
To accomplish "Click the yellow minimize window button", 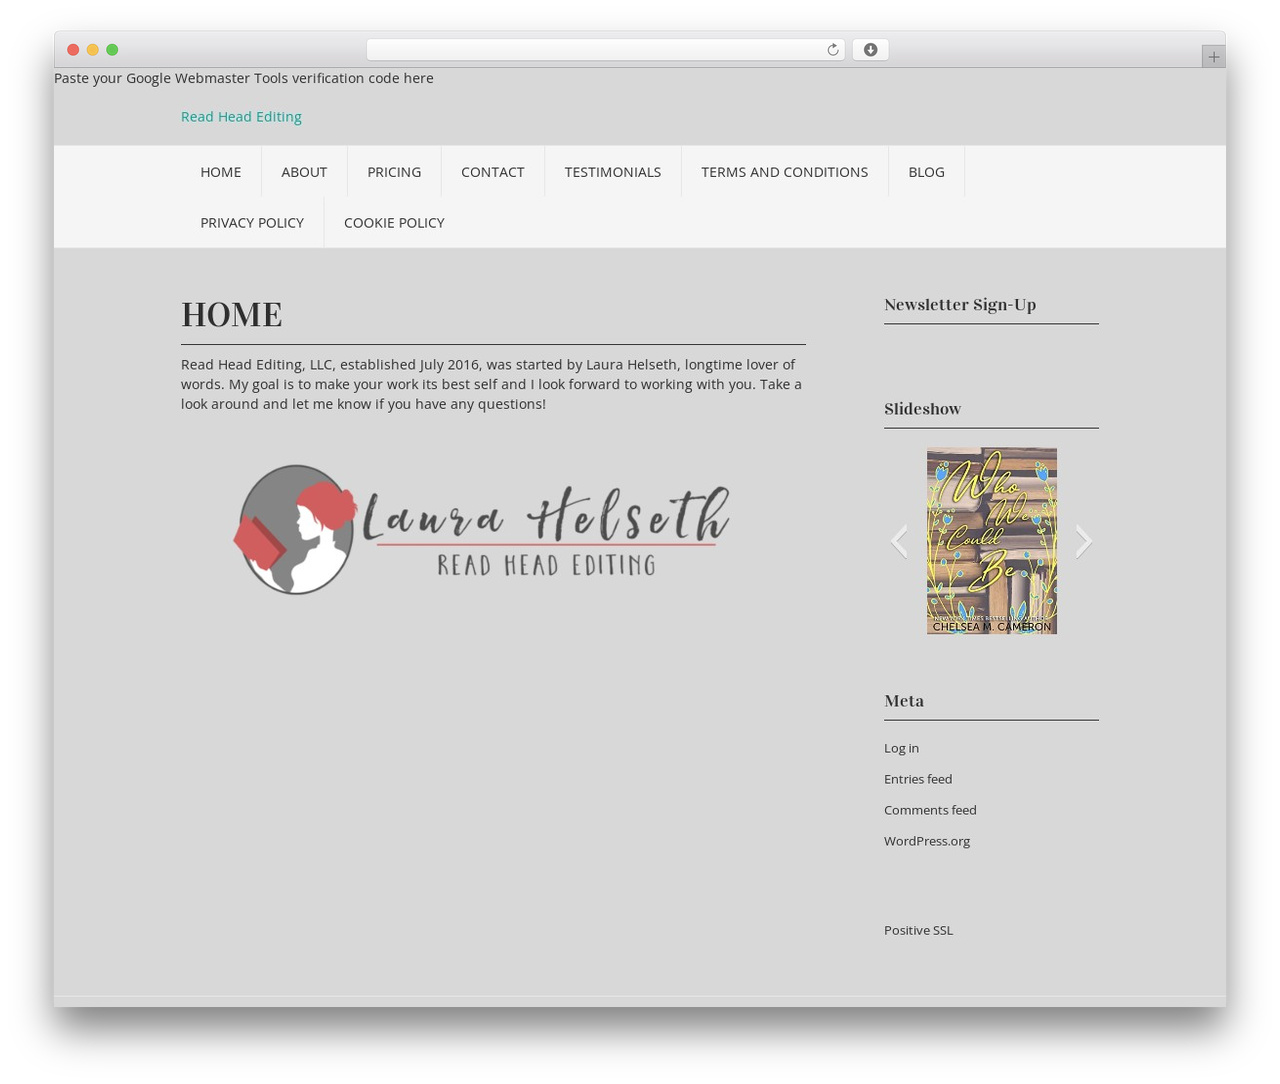I will [x=93, y=50].
